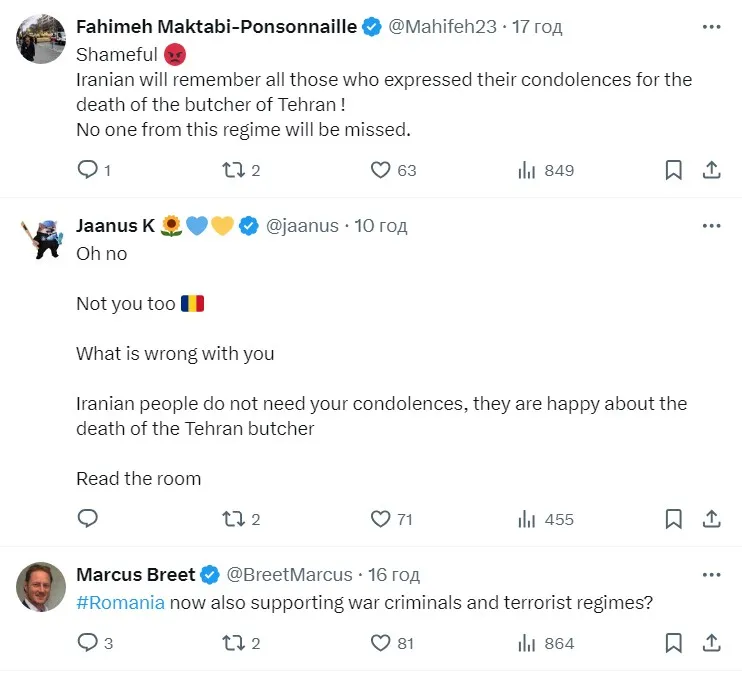The image size is (742, 676).
Task: View analytics showing 849 views
Action: click(x=528, y=170)
